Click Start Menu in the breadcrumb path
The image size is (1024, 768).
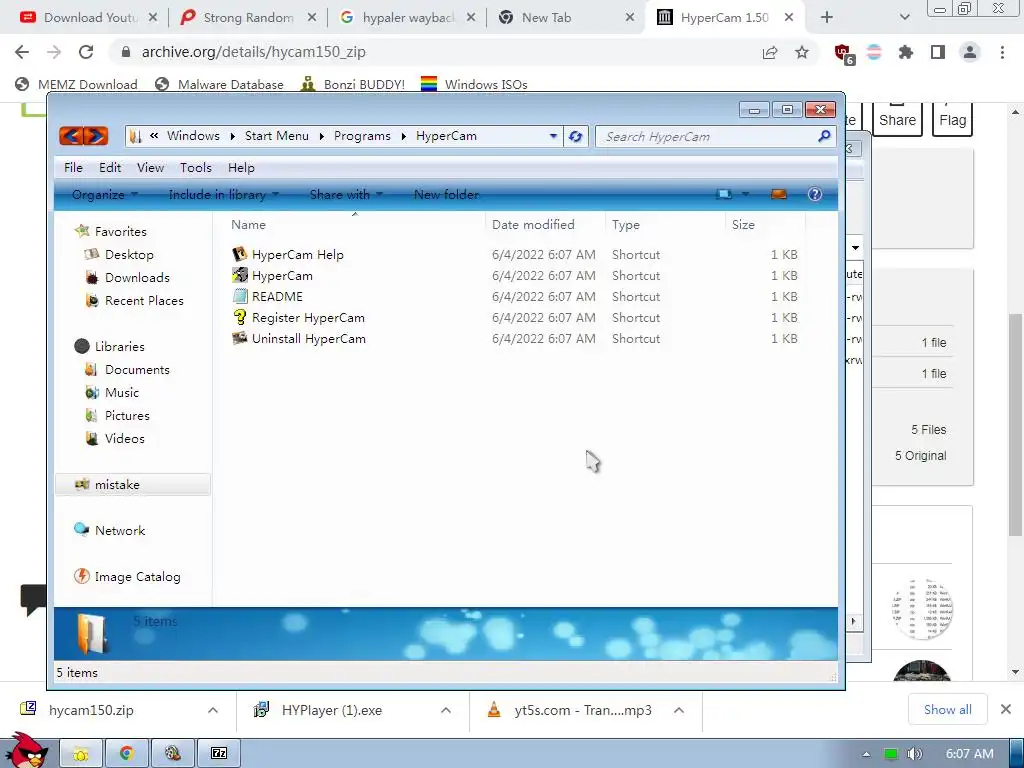[276, 136]
